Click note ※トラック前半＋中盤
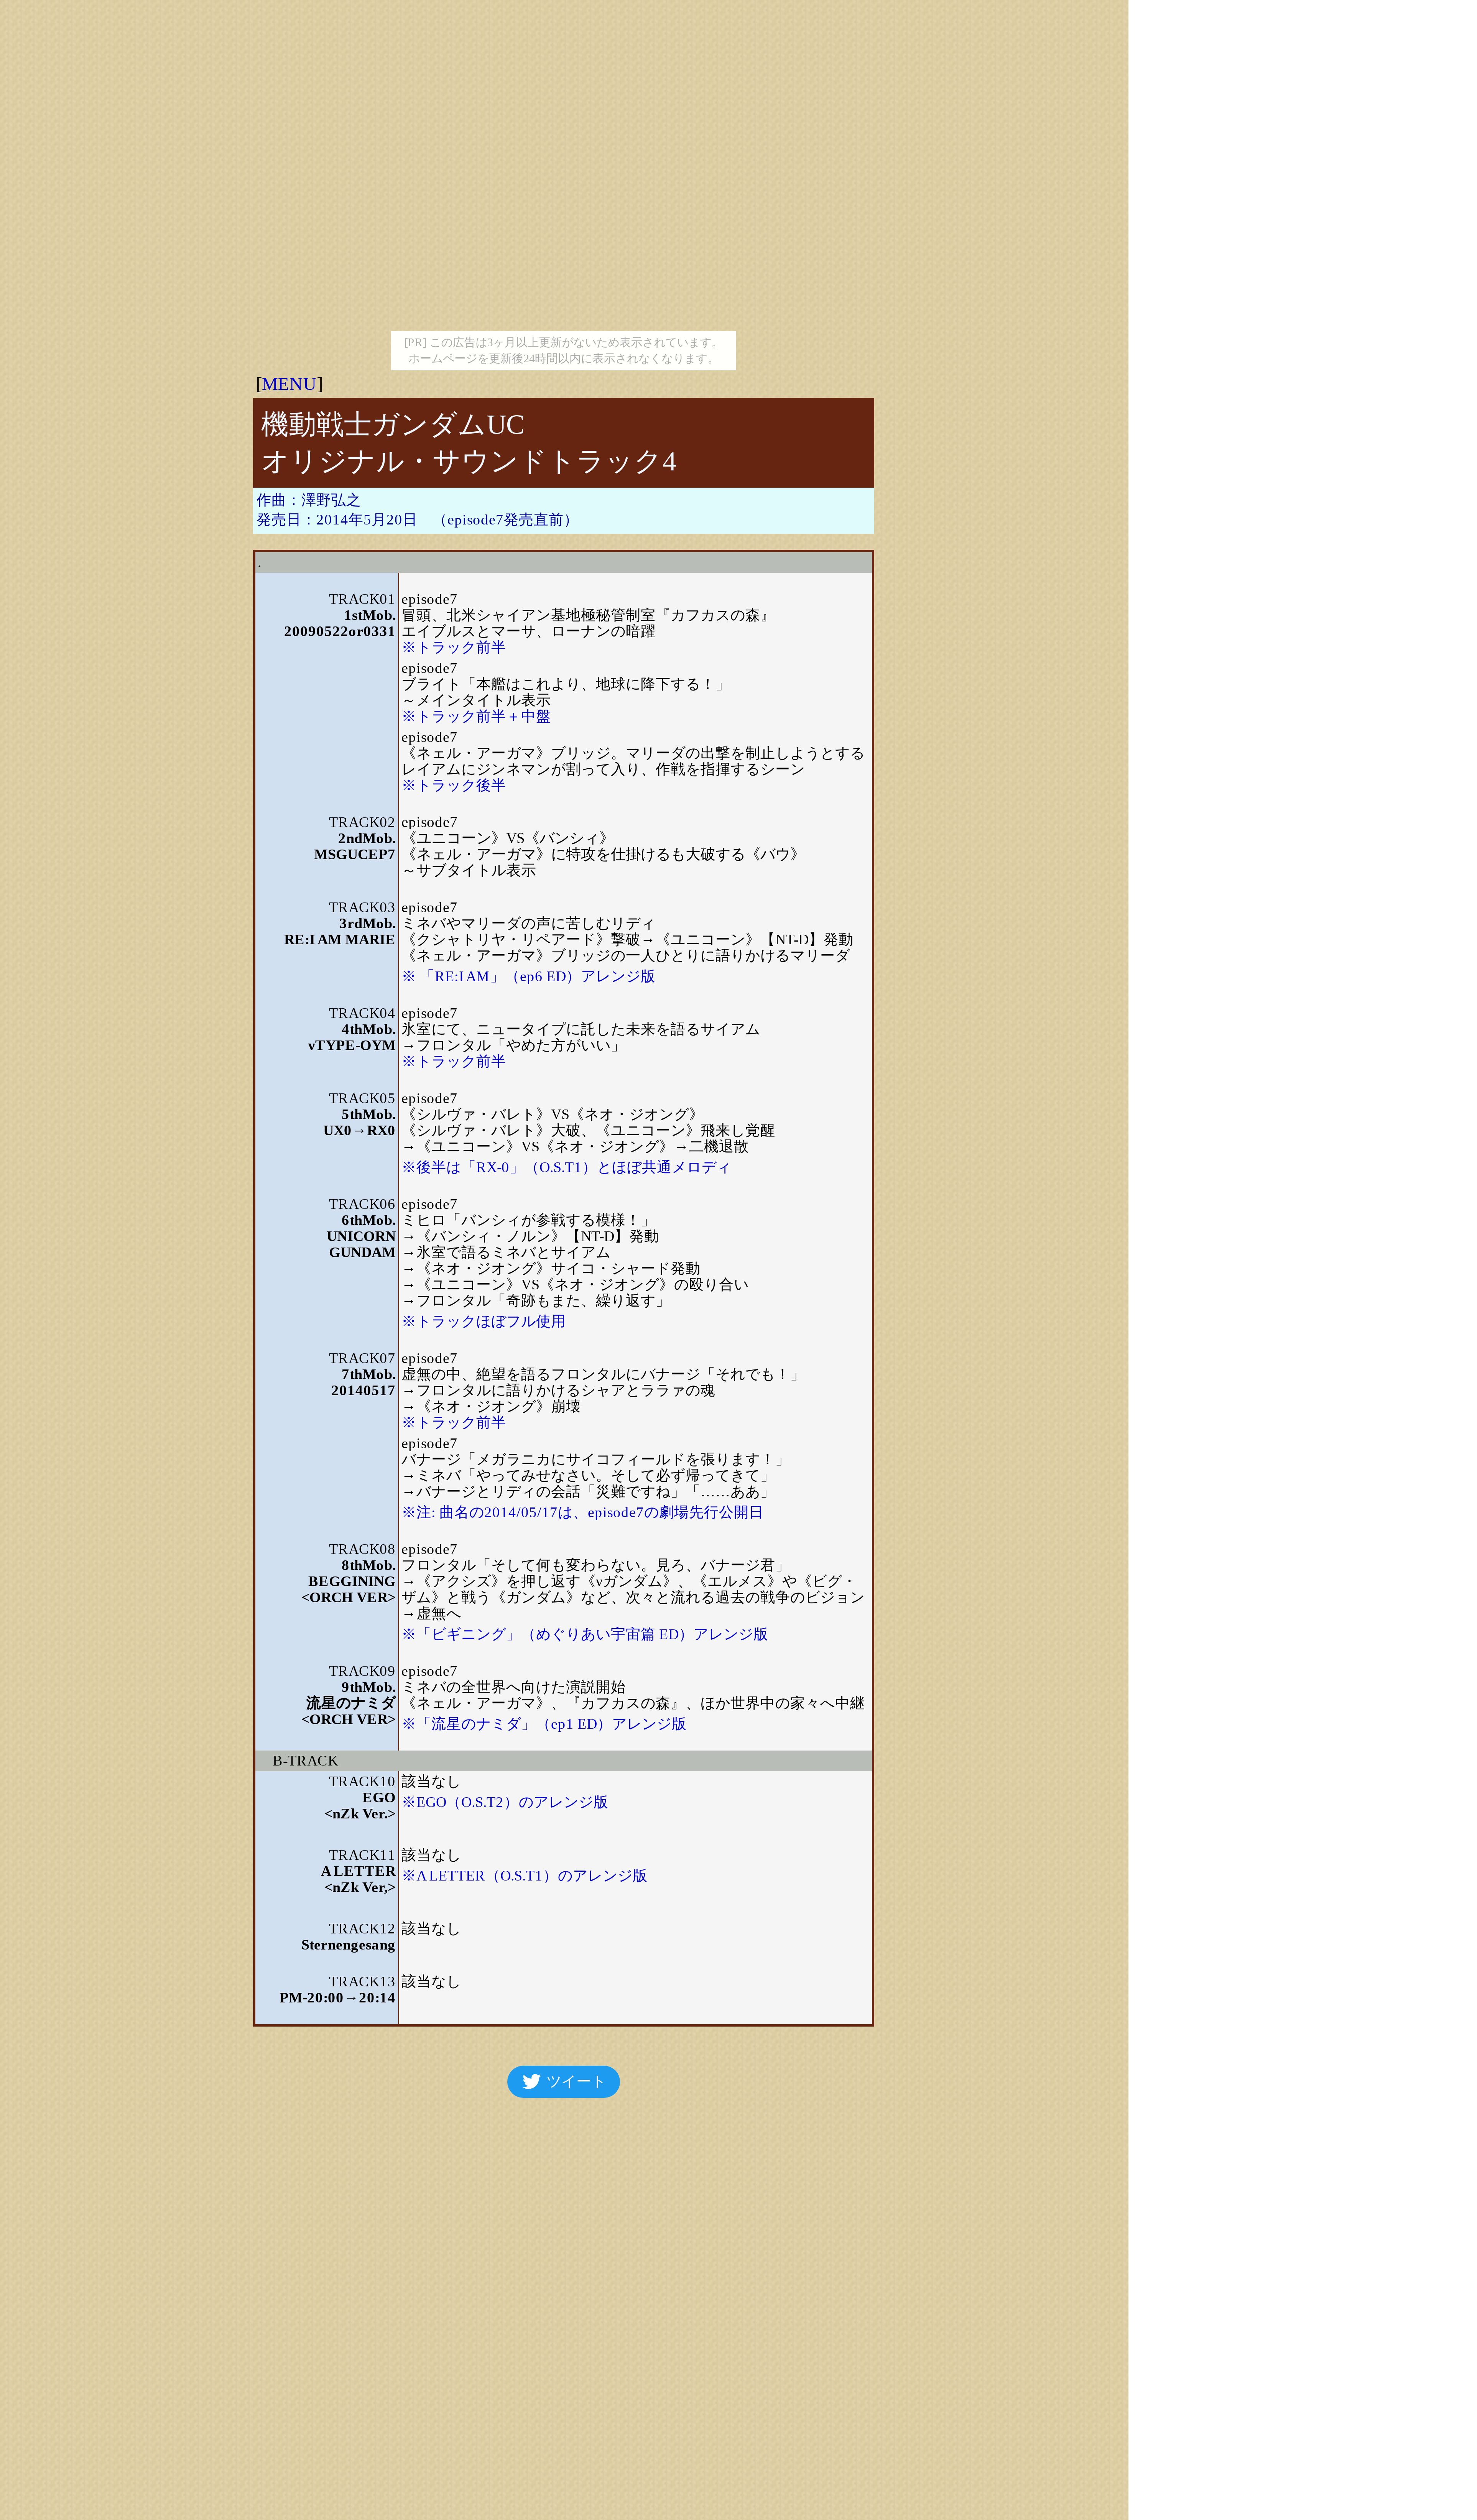 tap(476, 717)
